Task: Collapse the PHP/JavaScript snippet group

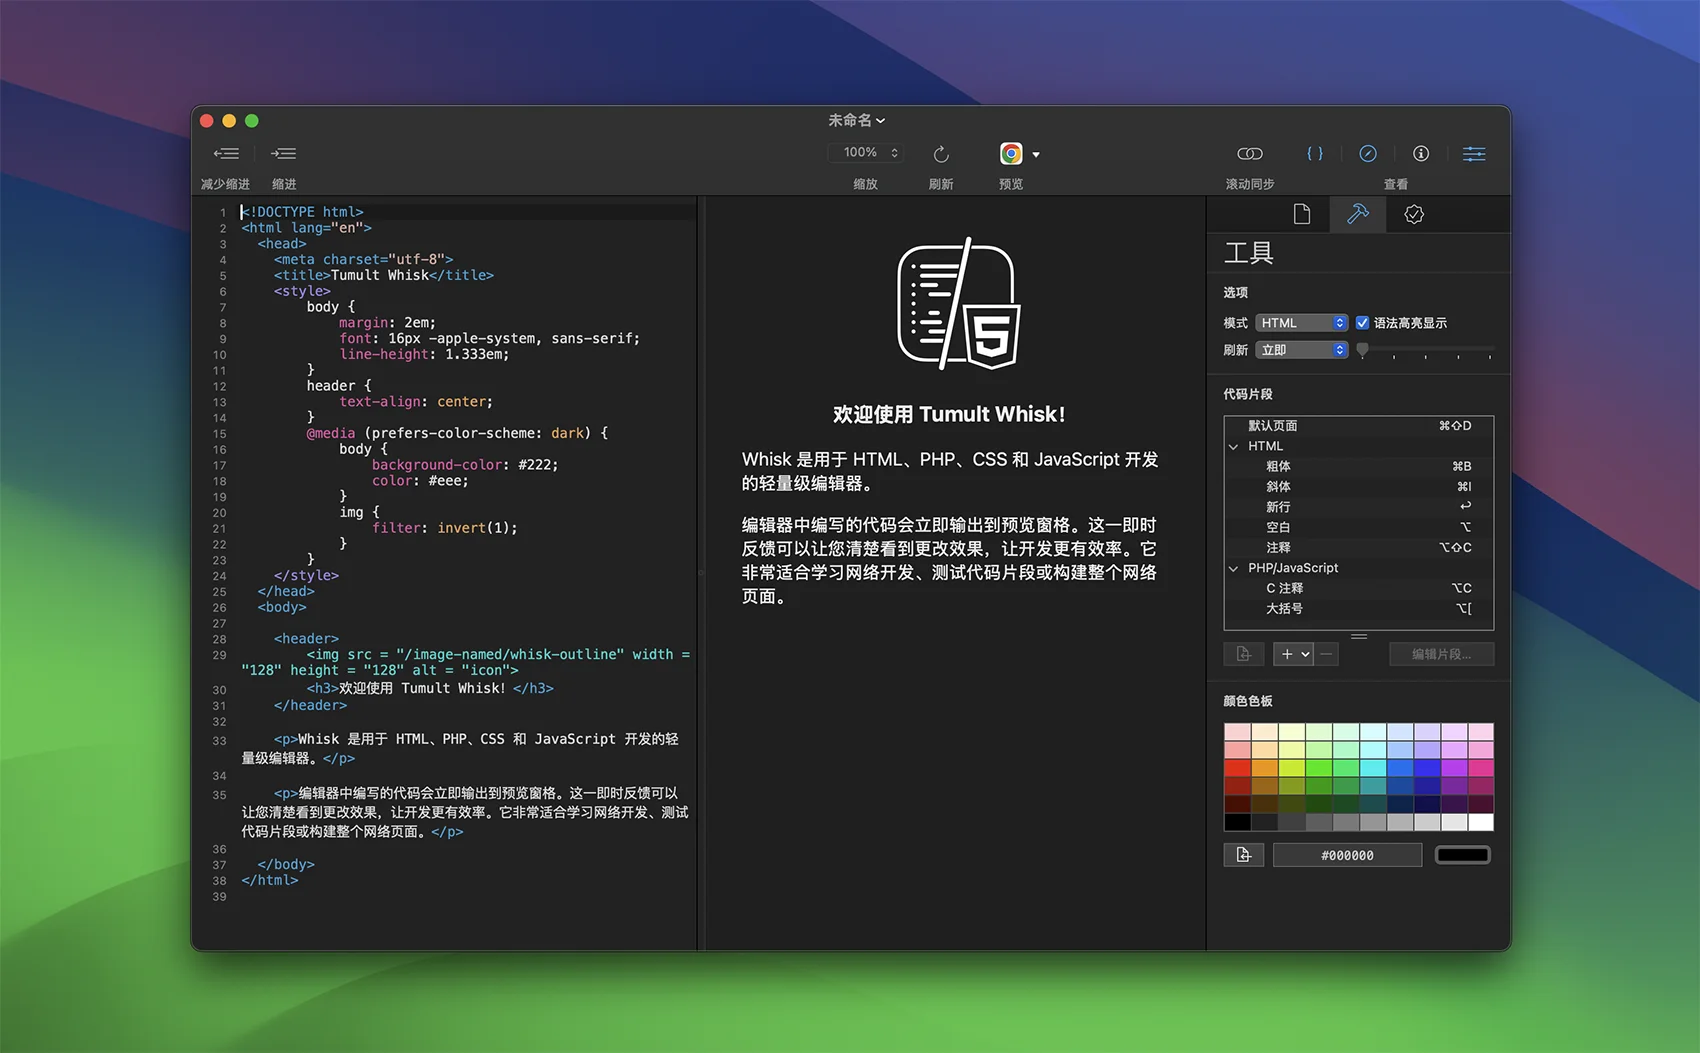Action: pyautogui.click(x=1234, y=568)
